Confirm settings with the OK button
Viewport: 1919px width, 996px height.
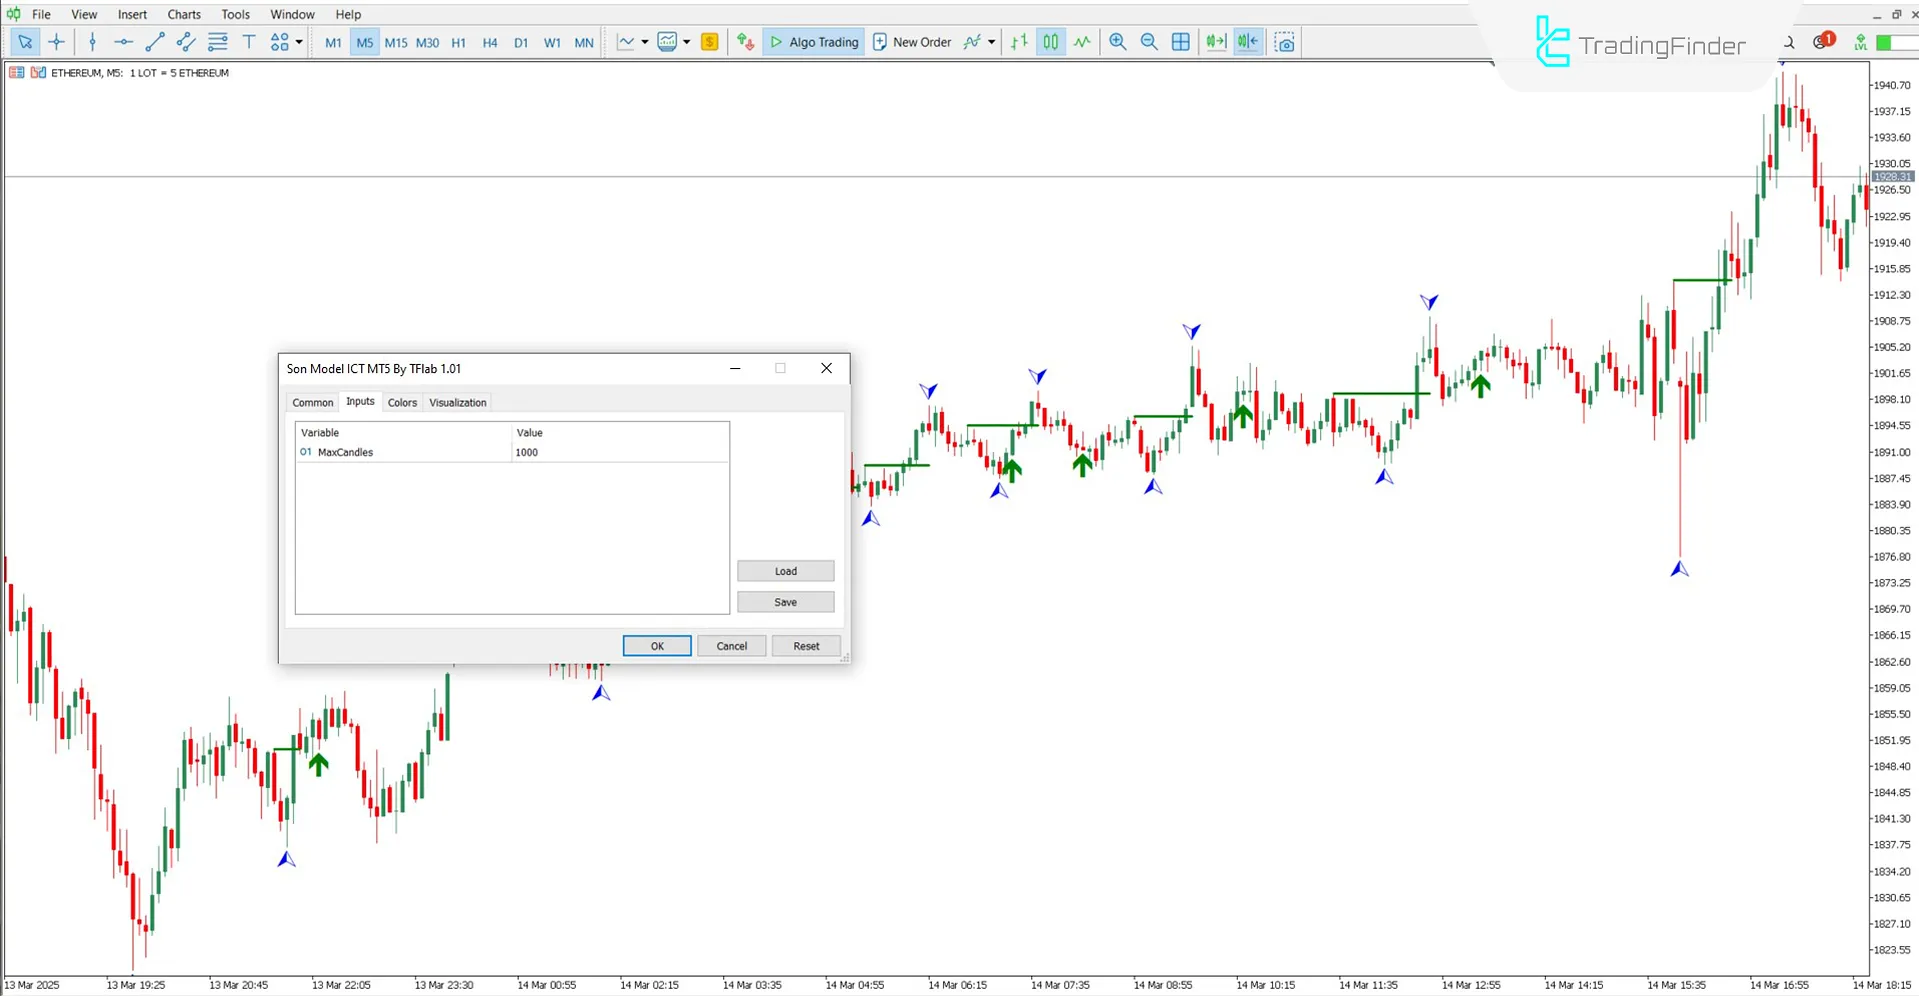pyautogui.click(x=656, y=645)
